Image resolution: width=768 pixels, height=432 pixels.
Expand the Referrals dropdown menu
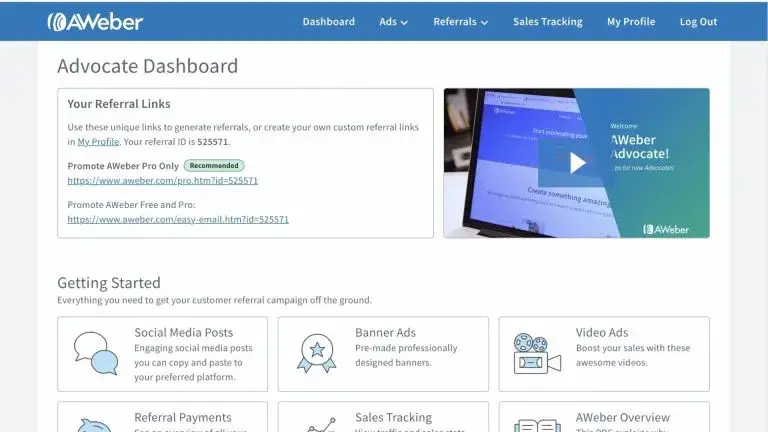[x=460, y=22]
